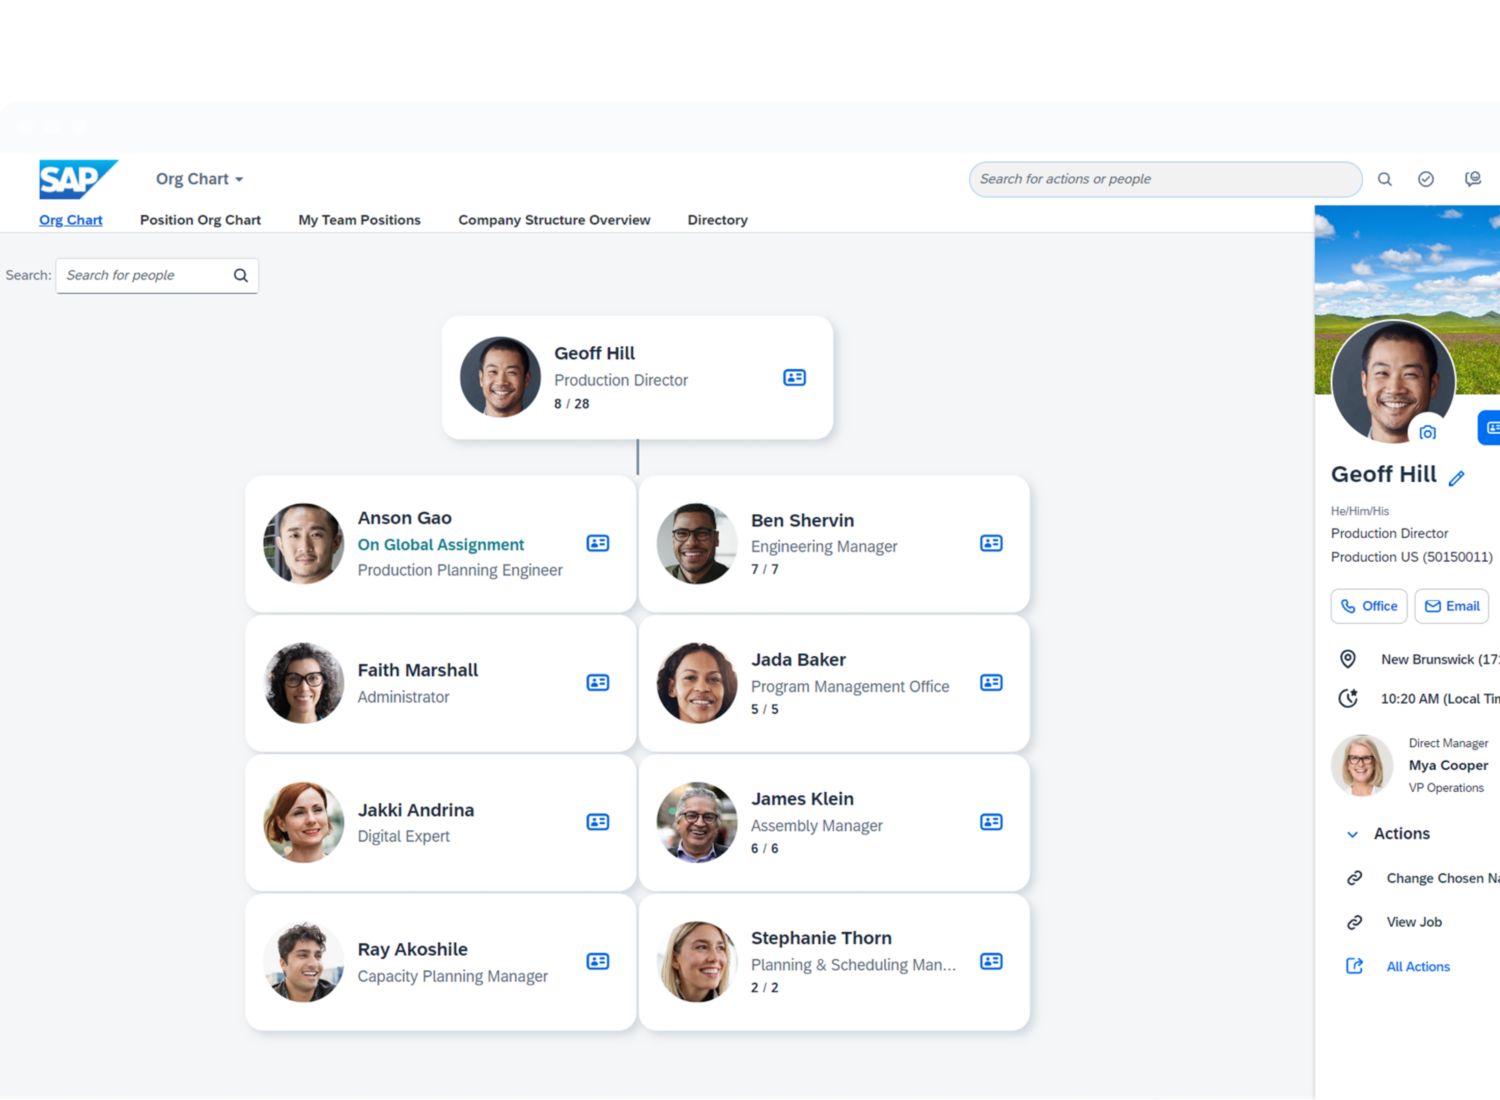This screenshot has width=1500, height=1100.
Task: Click the camera icon on profile photo
Action: pyautogui.click(x=1427, y=432)
